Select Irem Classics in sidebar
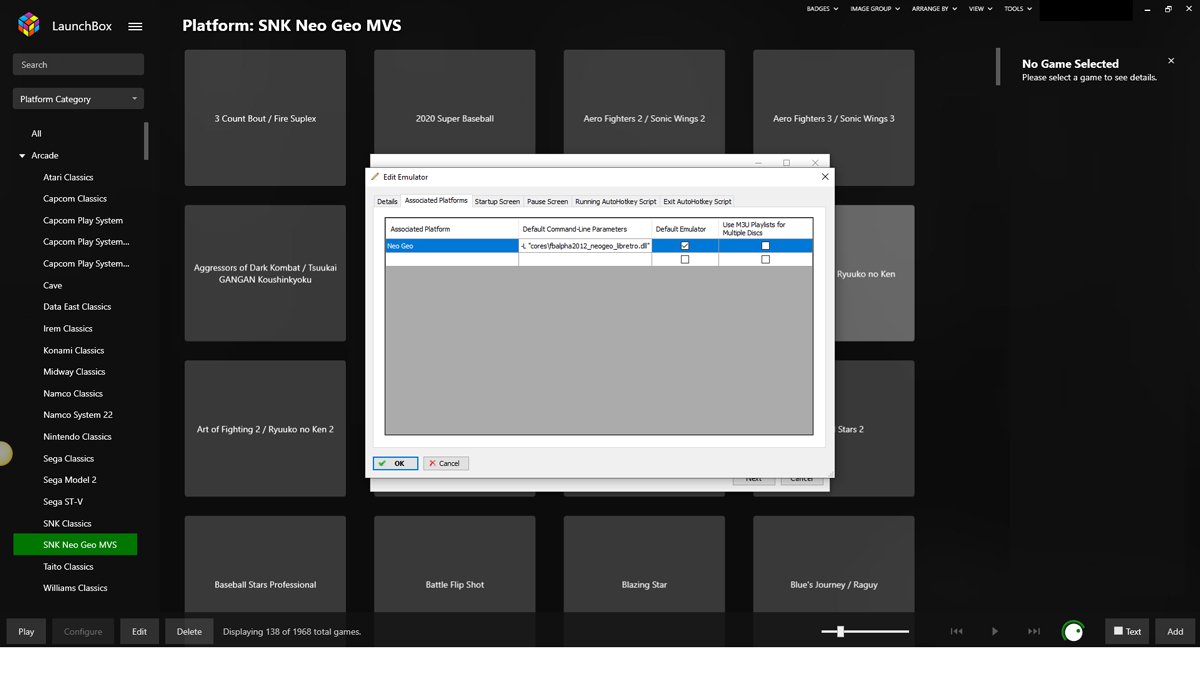 (67, 329)
